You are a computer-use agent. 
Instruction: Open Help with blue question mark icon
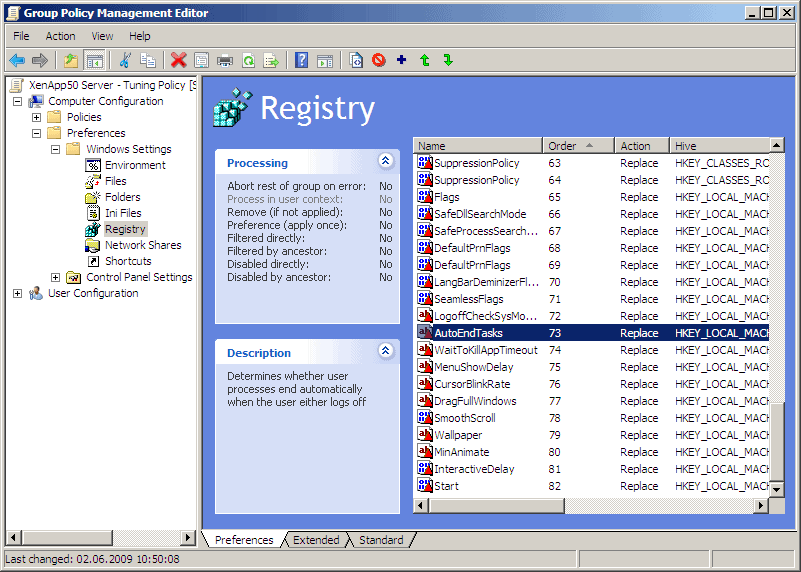pyautogui.click(x=301, y=61)
